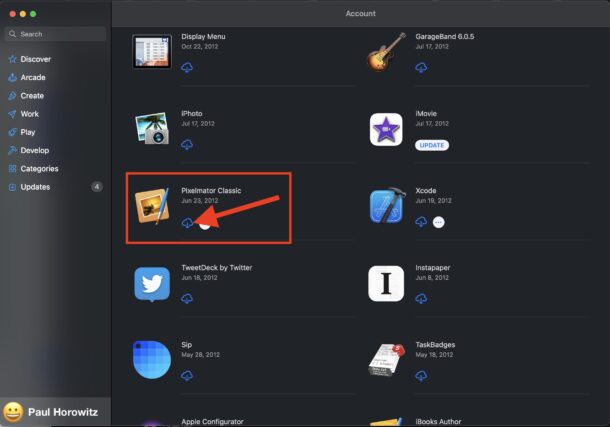Download TweetDeck by Twitter cloud icon
The height and width of the screenshot is (427, 610).
187,298
